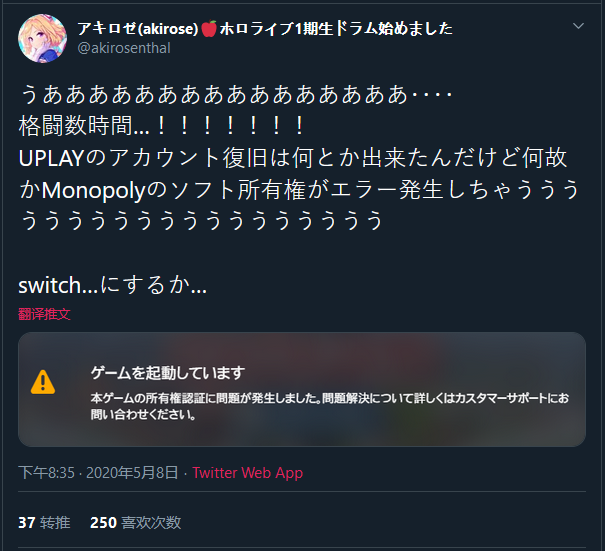605x551 pixels.
Task: Click the 2020年5月8日 date text
Action: [132, 473]
